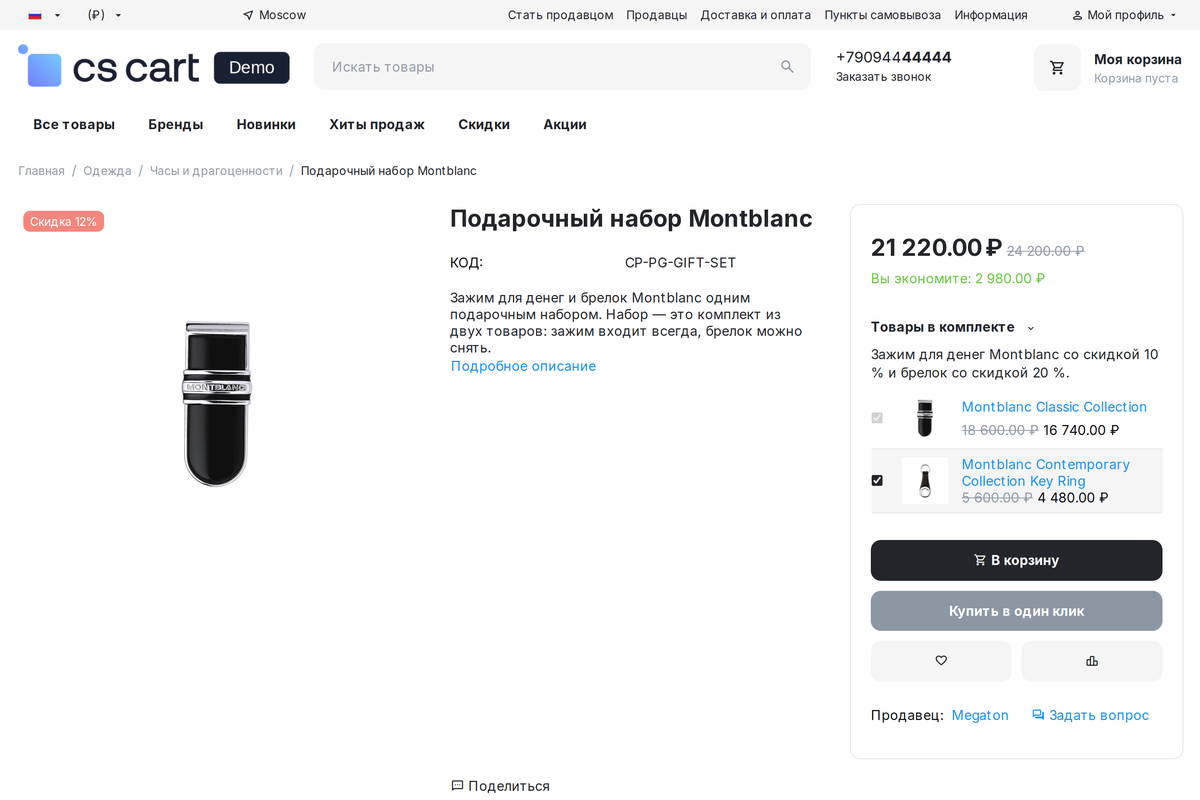Image resolution: width=1200 pixels, height=800 pixels.
Task: Open the ruble currency dropdown
Action: 104,15
